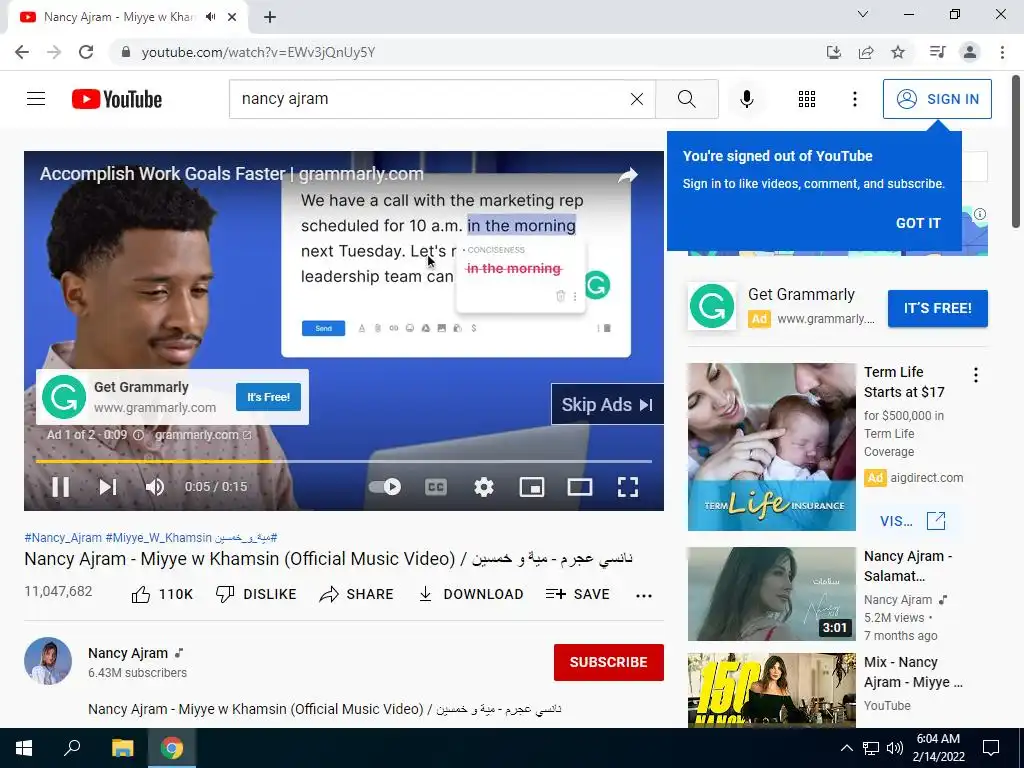Open the Term Life ad options menu
Image resolution: width=1024 pixels, height=768 pixels.
tap(976, 375)
